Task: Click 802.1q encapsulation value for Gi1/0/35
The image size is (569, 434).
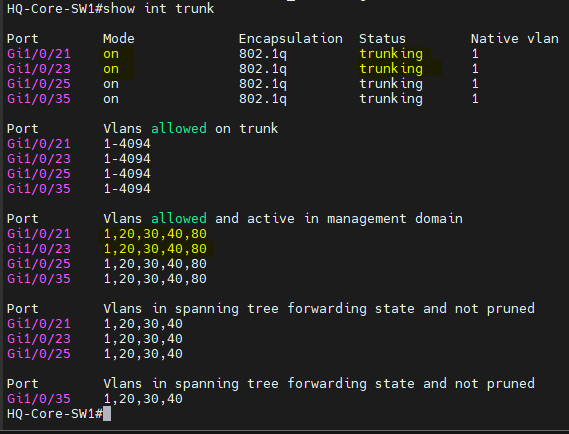Action: [x=263, y=99]
